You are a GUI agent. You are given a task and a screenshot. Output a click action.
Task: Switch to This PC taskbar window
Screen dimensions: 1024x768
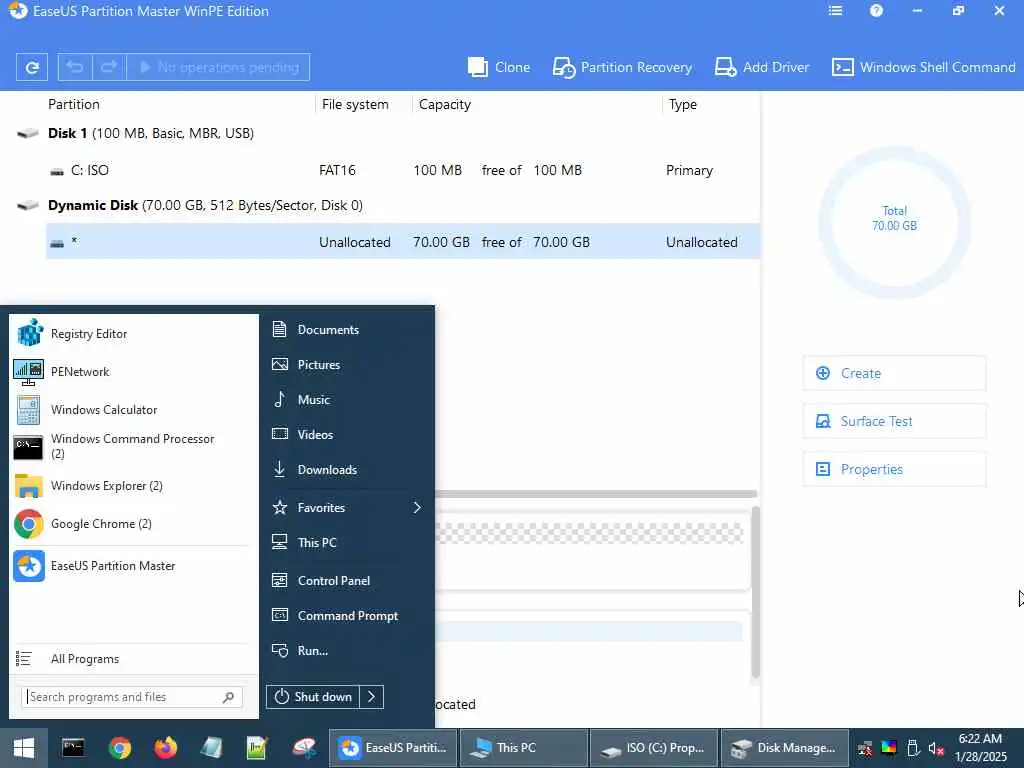524,748
